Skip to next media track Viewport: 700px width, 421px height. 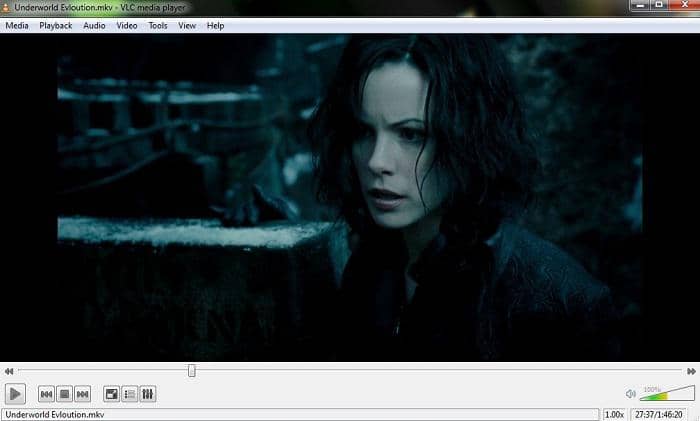coord(83,394)
